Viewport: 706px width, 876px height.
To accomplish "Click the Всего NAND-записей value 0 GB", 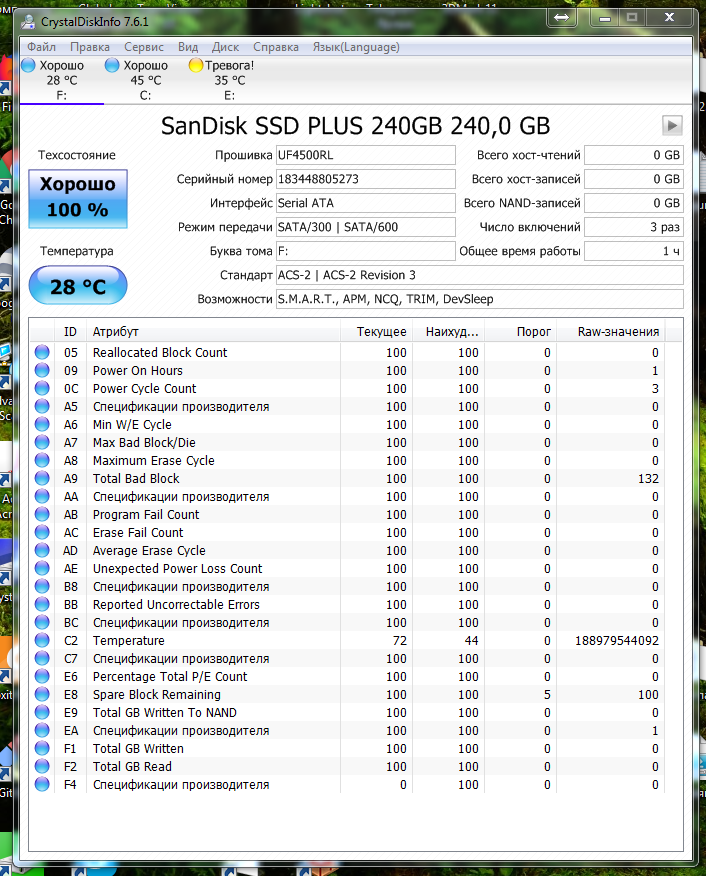I will tap(633, 203).
